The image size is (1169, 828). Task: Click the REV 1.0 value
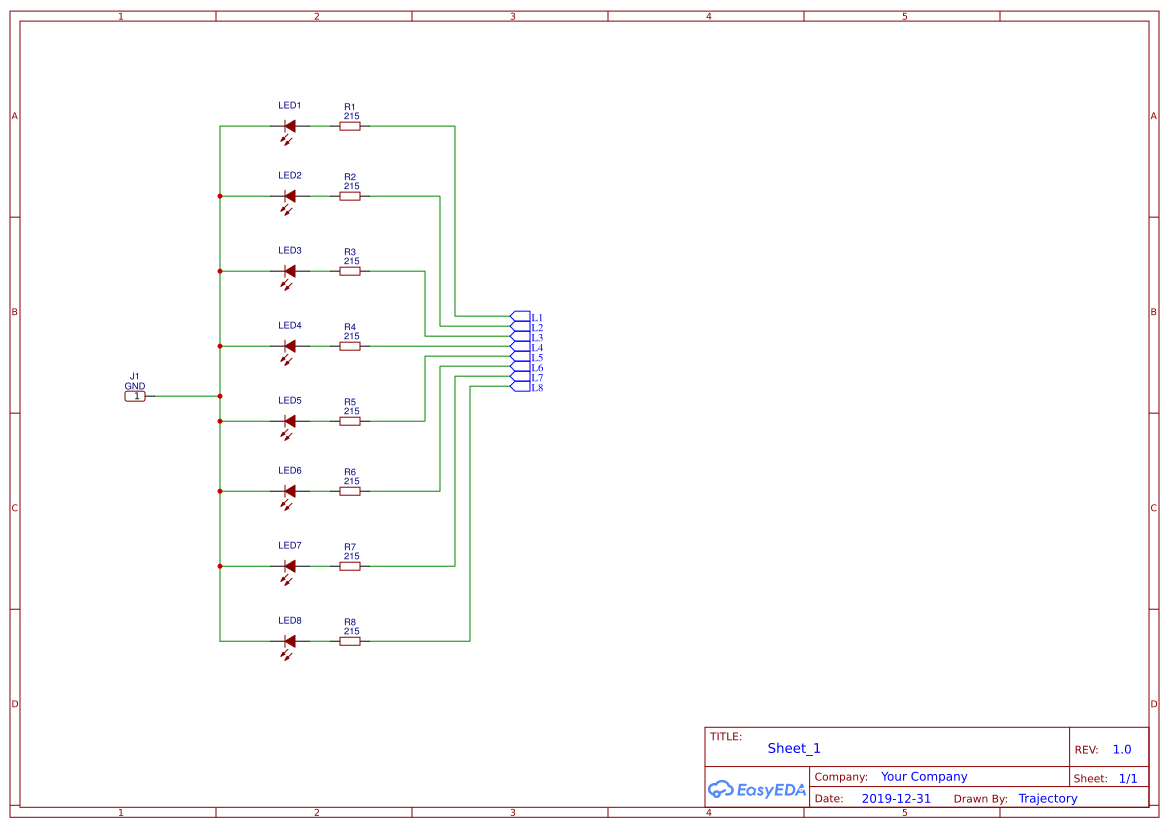[x=1120, y=749]
